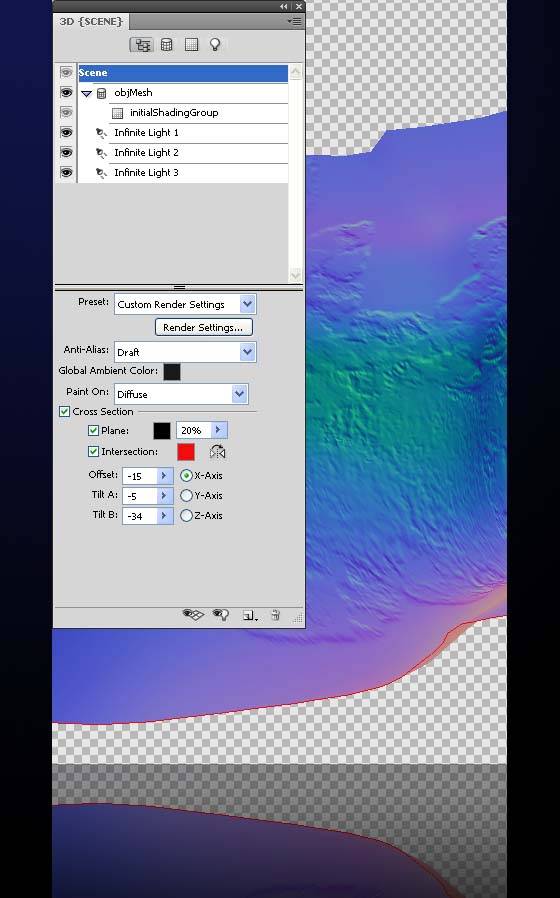Click the Global Ambient Color swatch

coord(172,371)
